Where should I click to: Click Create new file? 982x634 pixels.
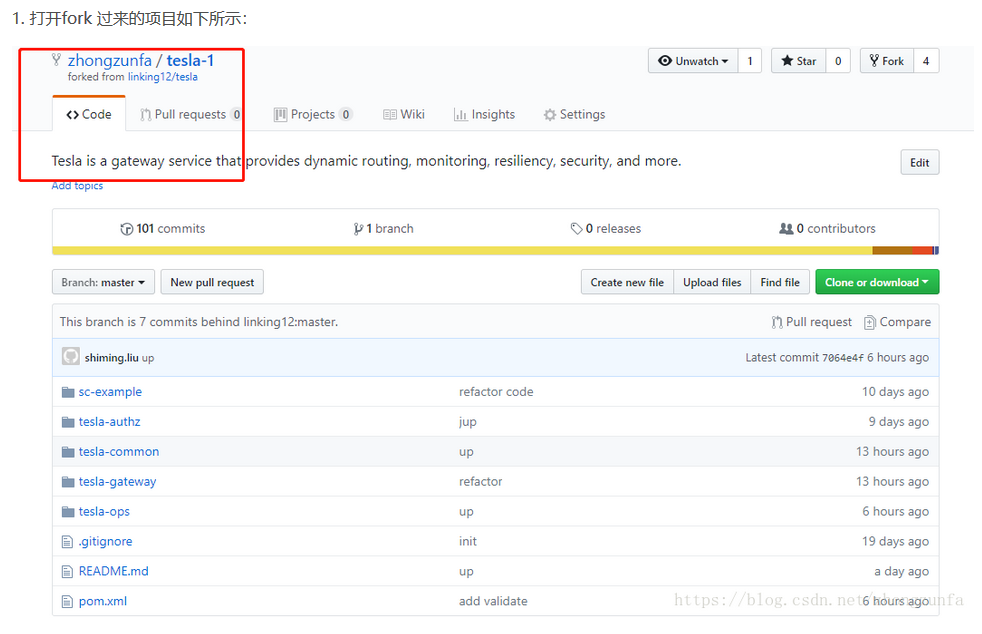coord(627,283)
